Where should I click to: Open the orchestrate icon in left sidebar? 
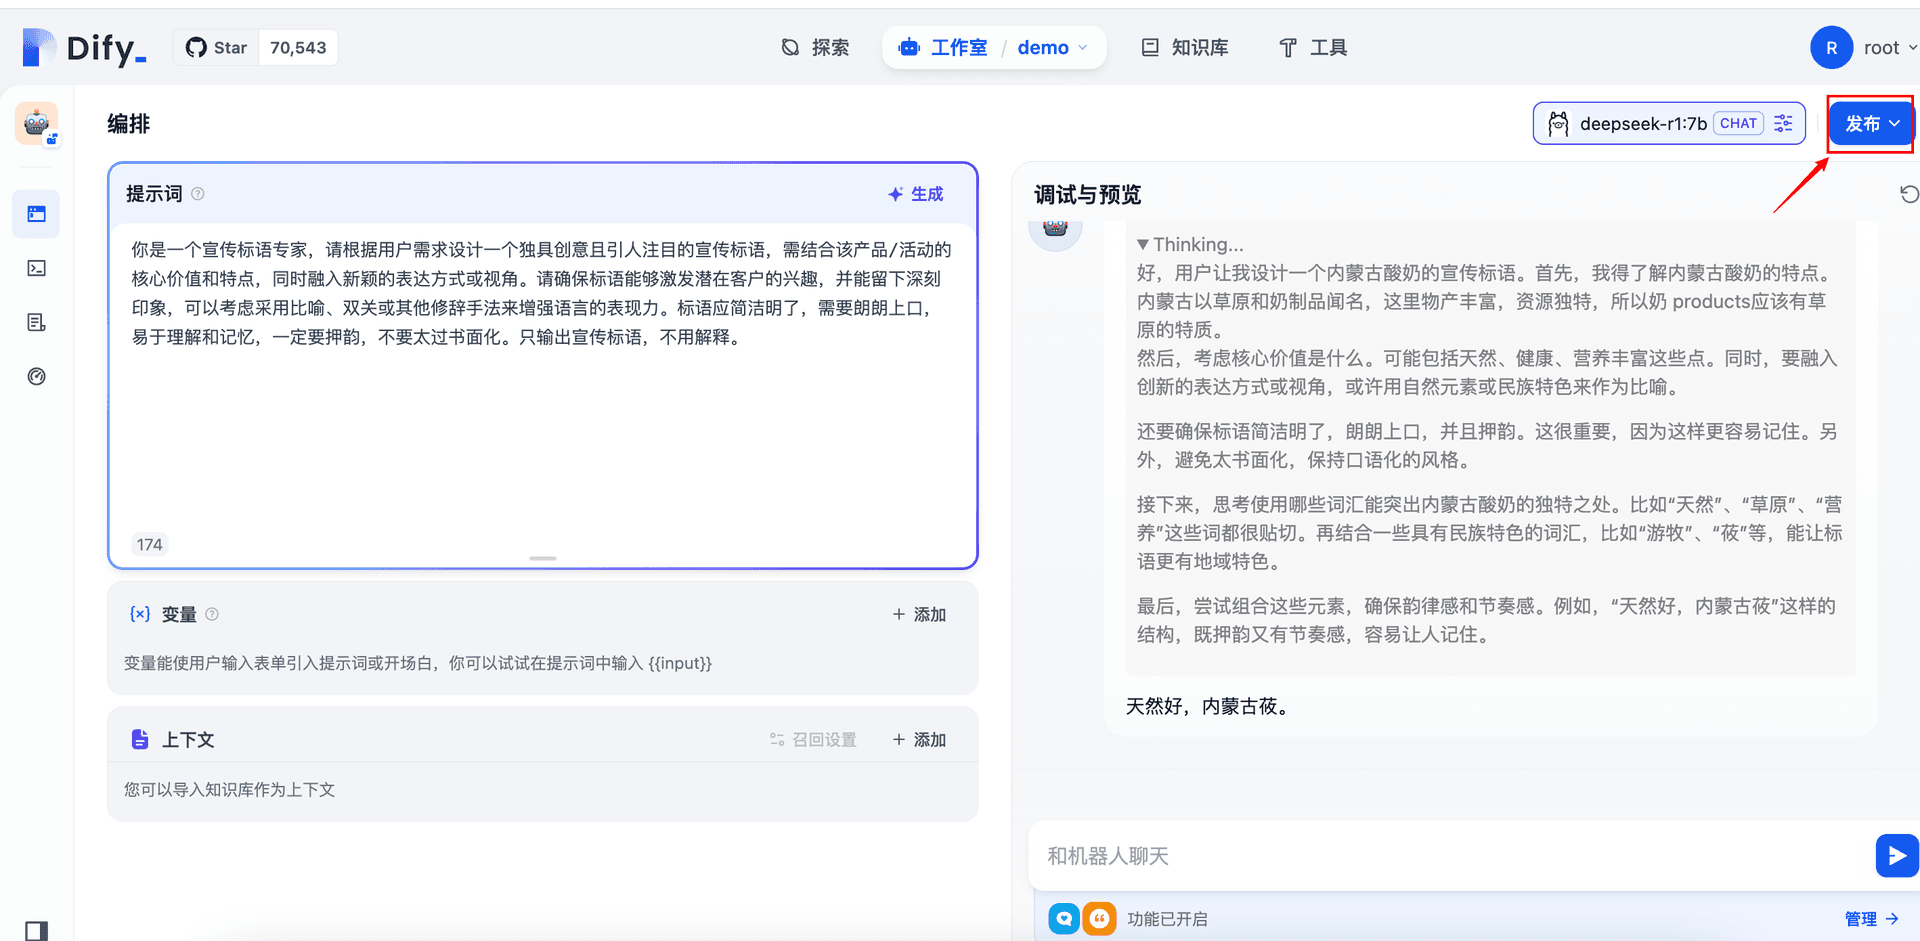click(x=37, y=214)
